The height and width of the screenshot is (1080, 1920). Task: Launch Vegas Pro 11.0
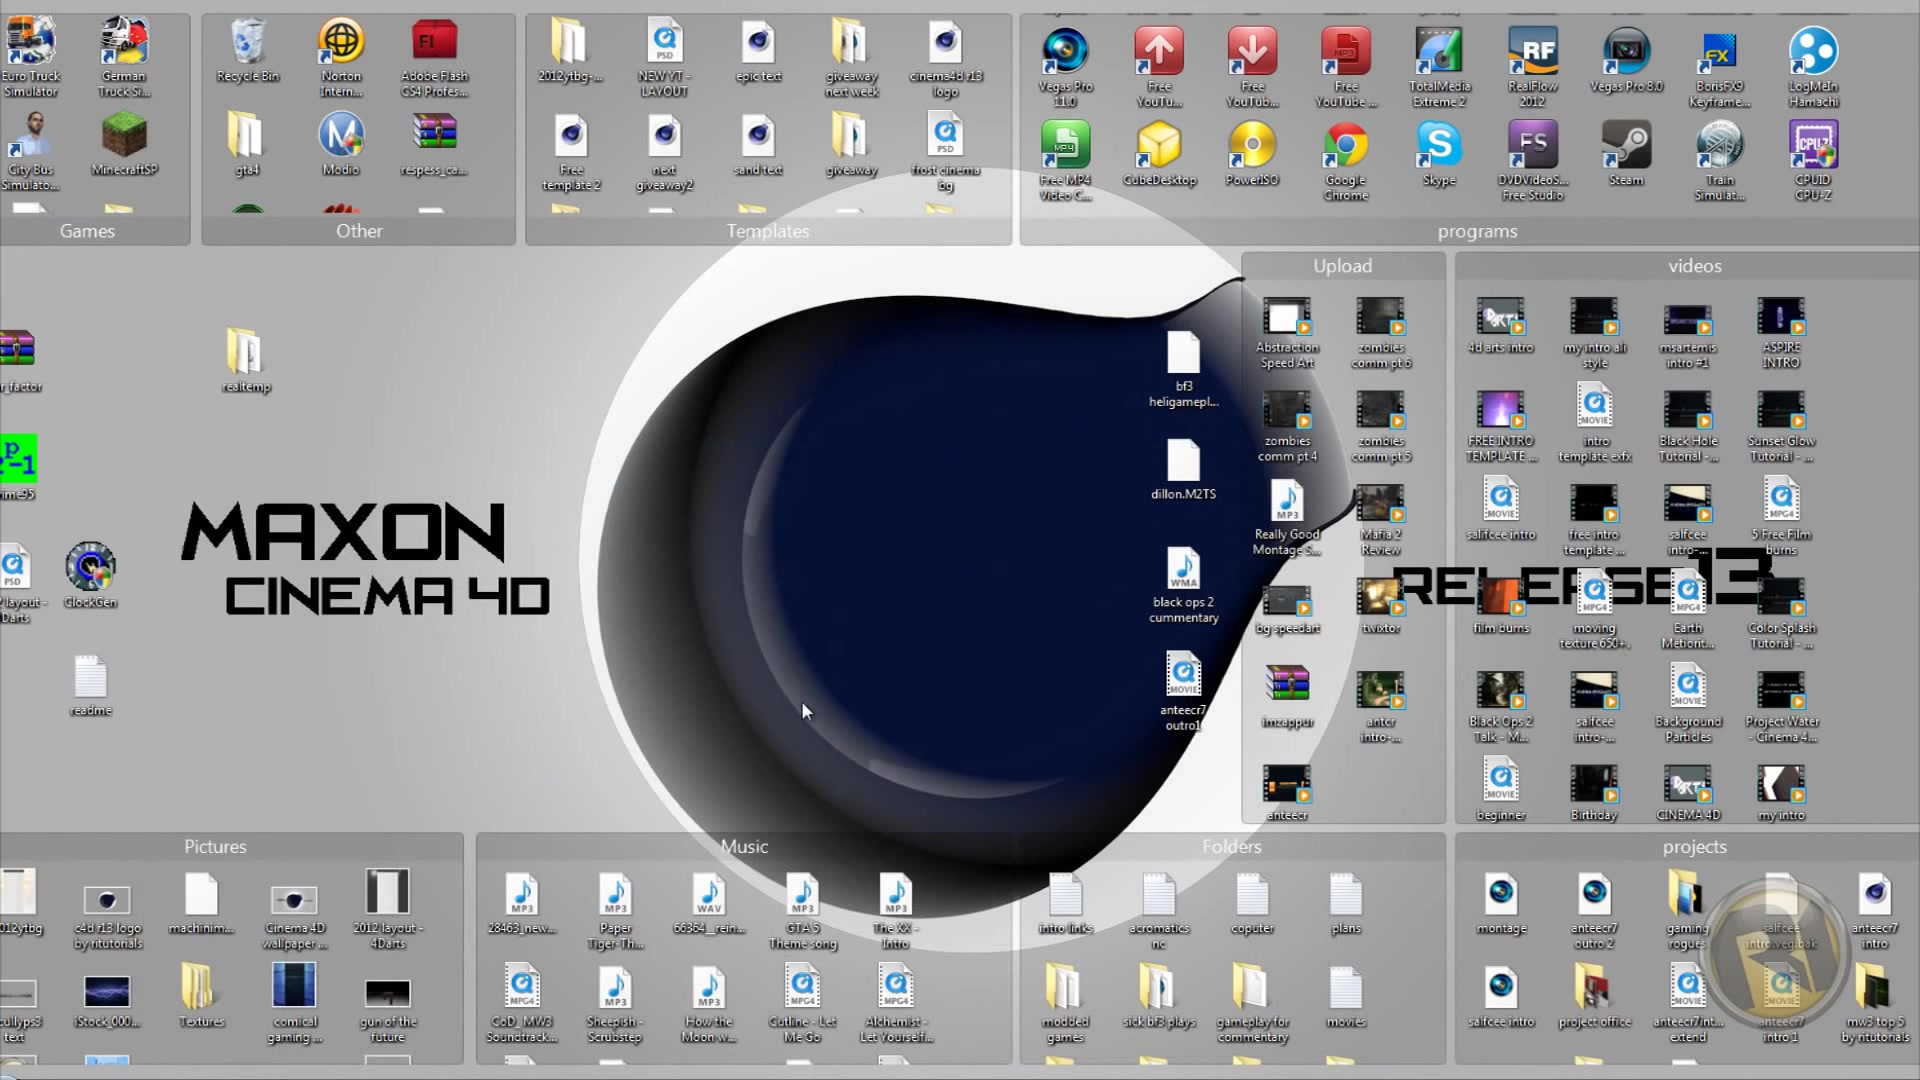pos(1065,66)
